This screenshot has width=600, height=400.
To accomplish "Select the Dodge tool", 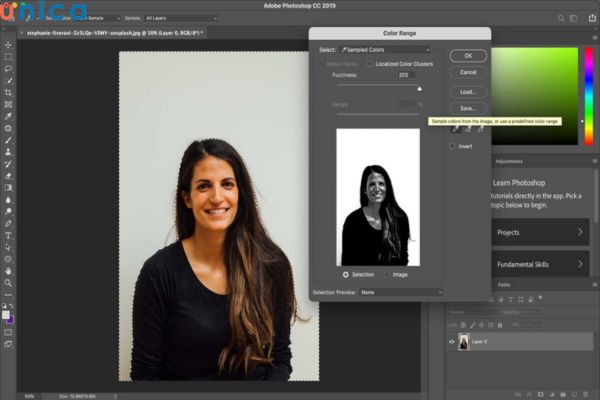I will 8,212.
